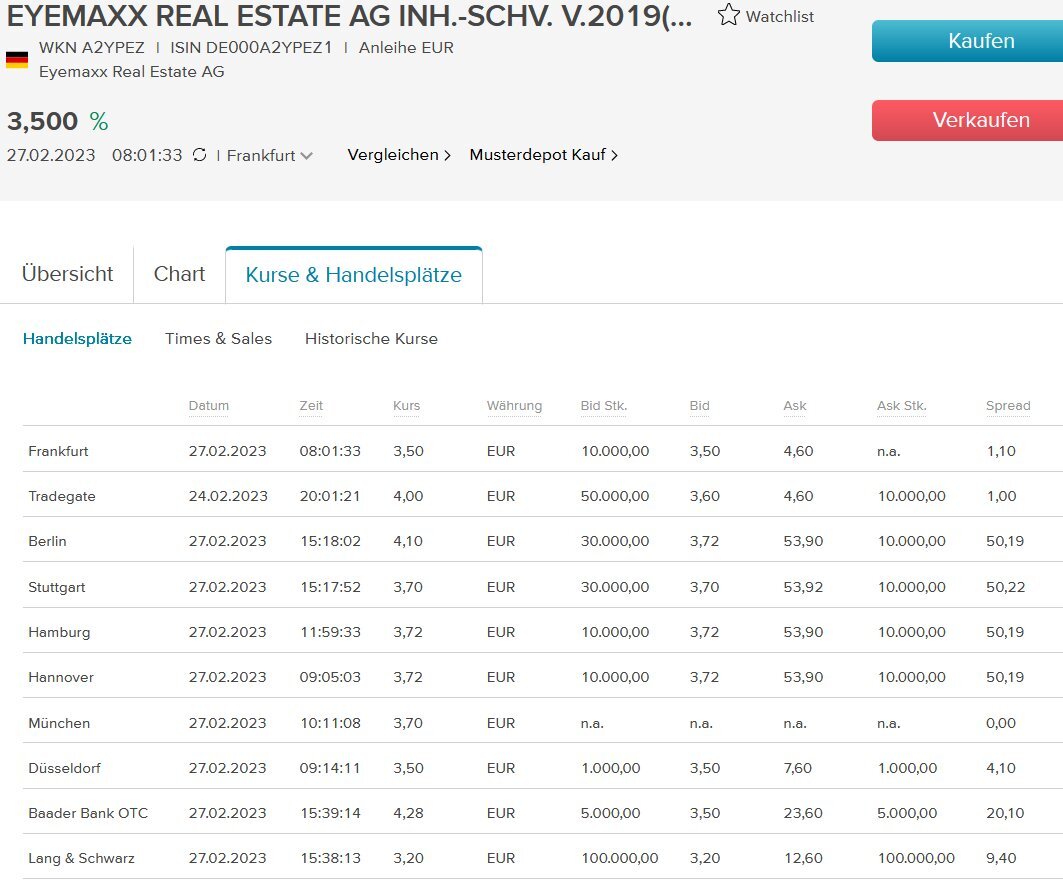Click Berlin time 15:18:02
This screenshot has height=882, width=1063.
tap(330, 541)
